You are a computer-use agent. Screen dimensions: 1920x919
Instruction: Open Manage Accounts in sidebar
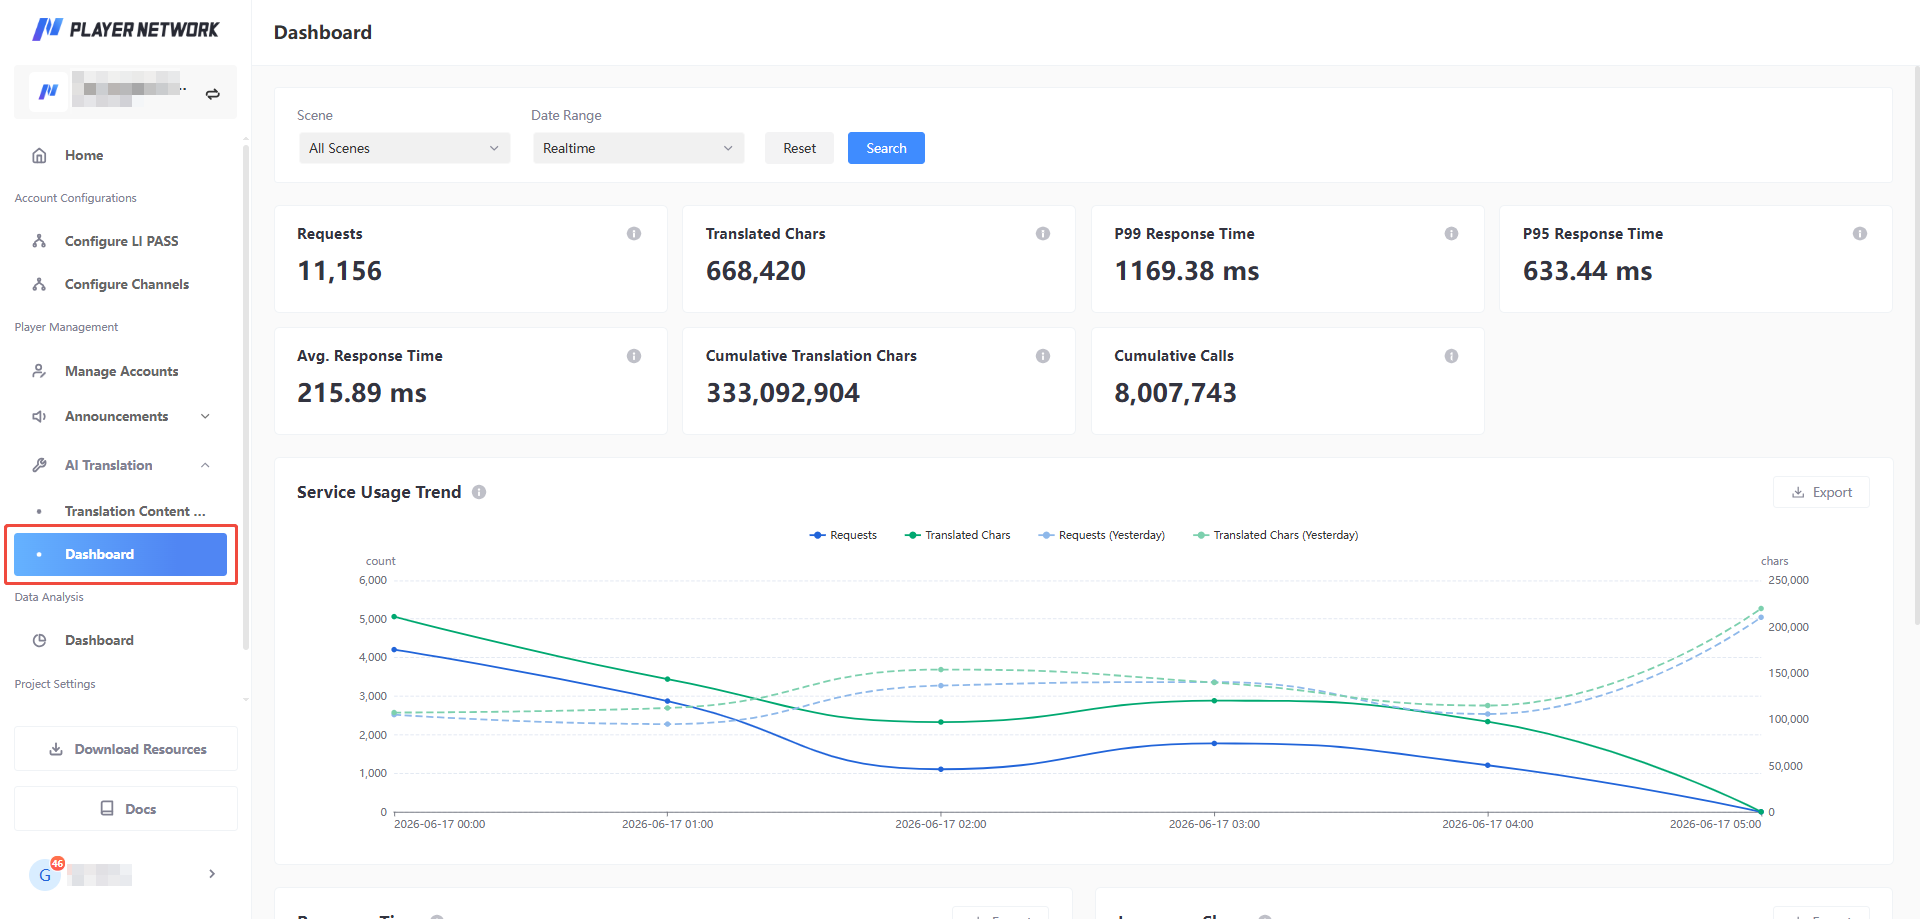coord(121,371)
